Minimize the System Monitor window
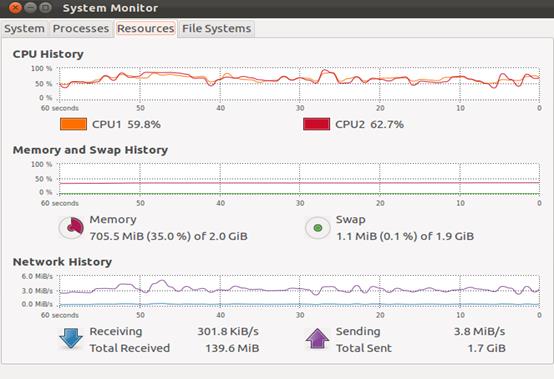 31,7
